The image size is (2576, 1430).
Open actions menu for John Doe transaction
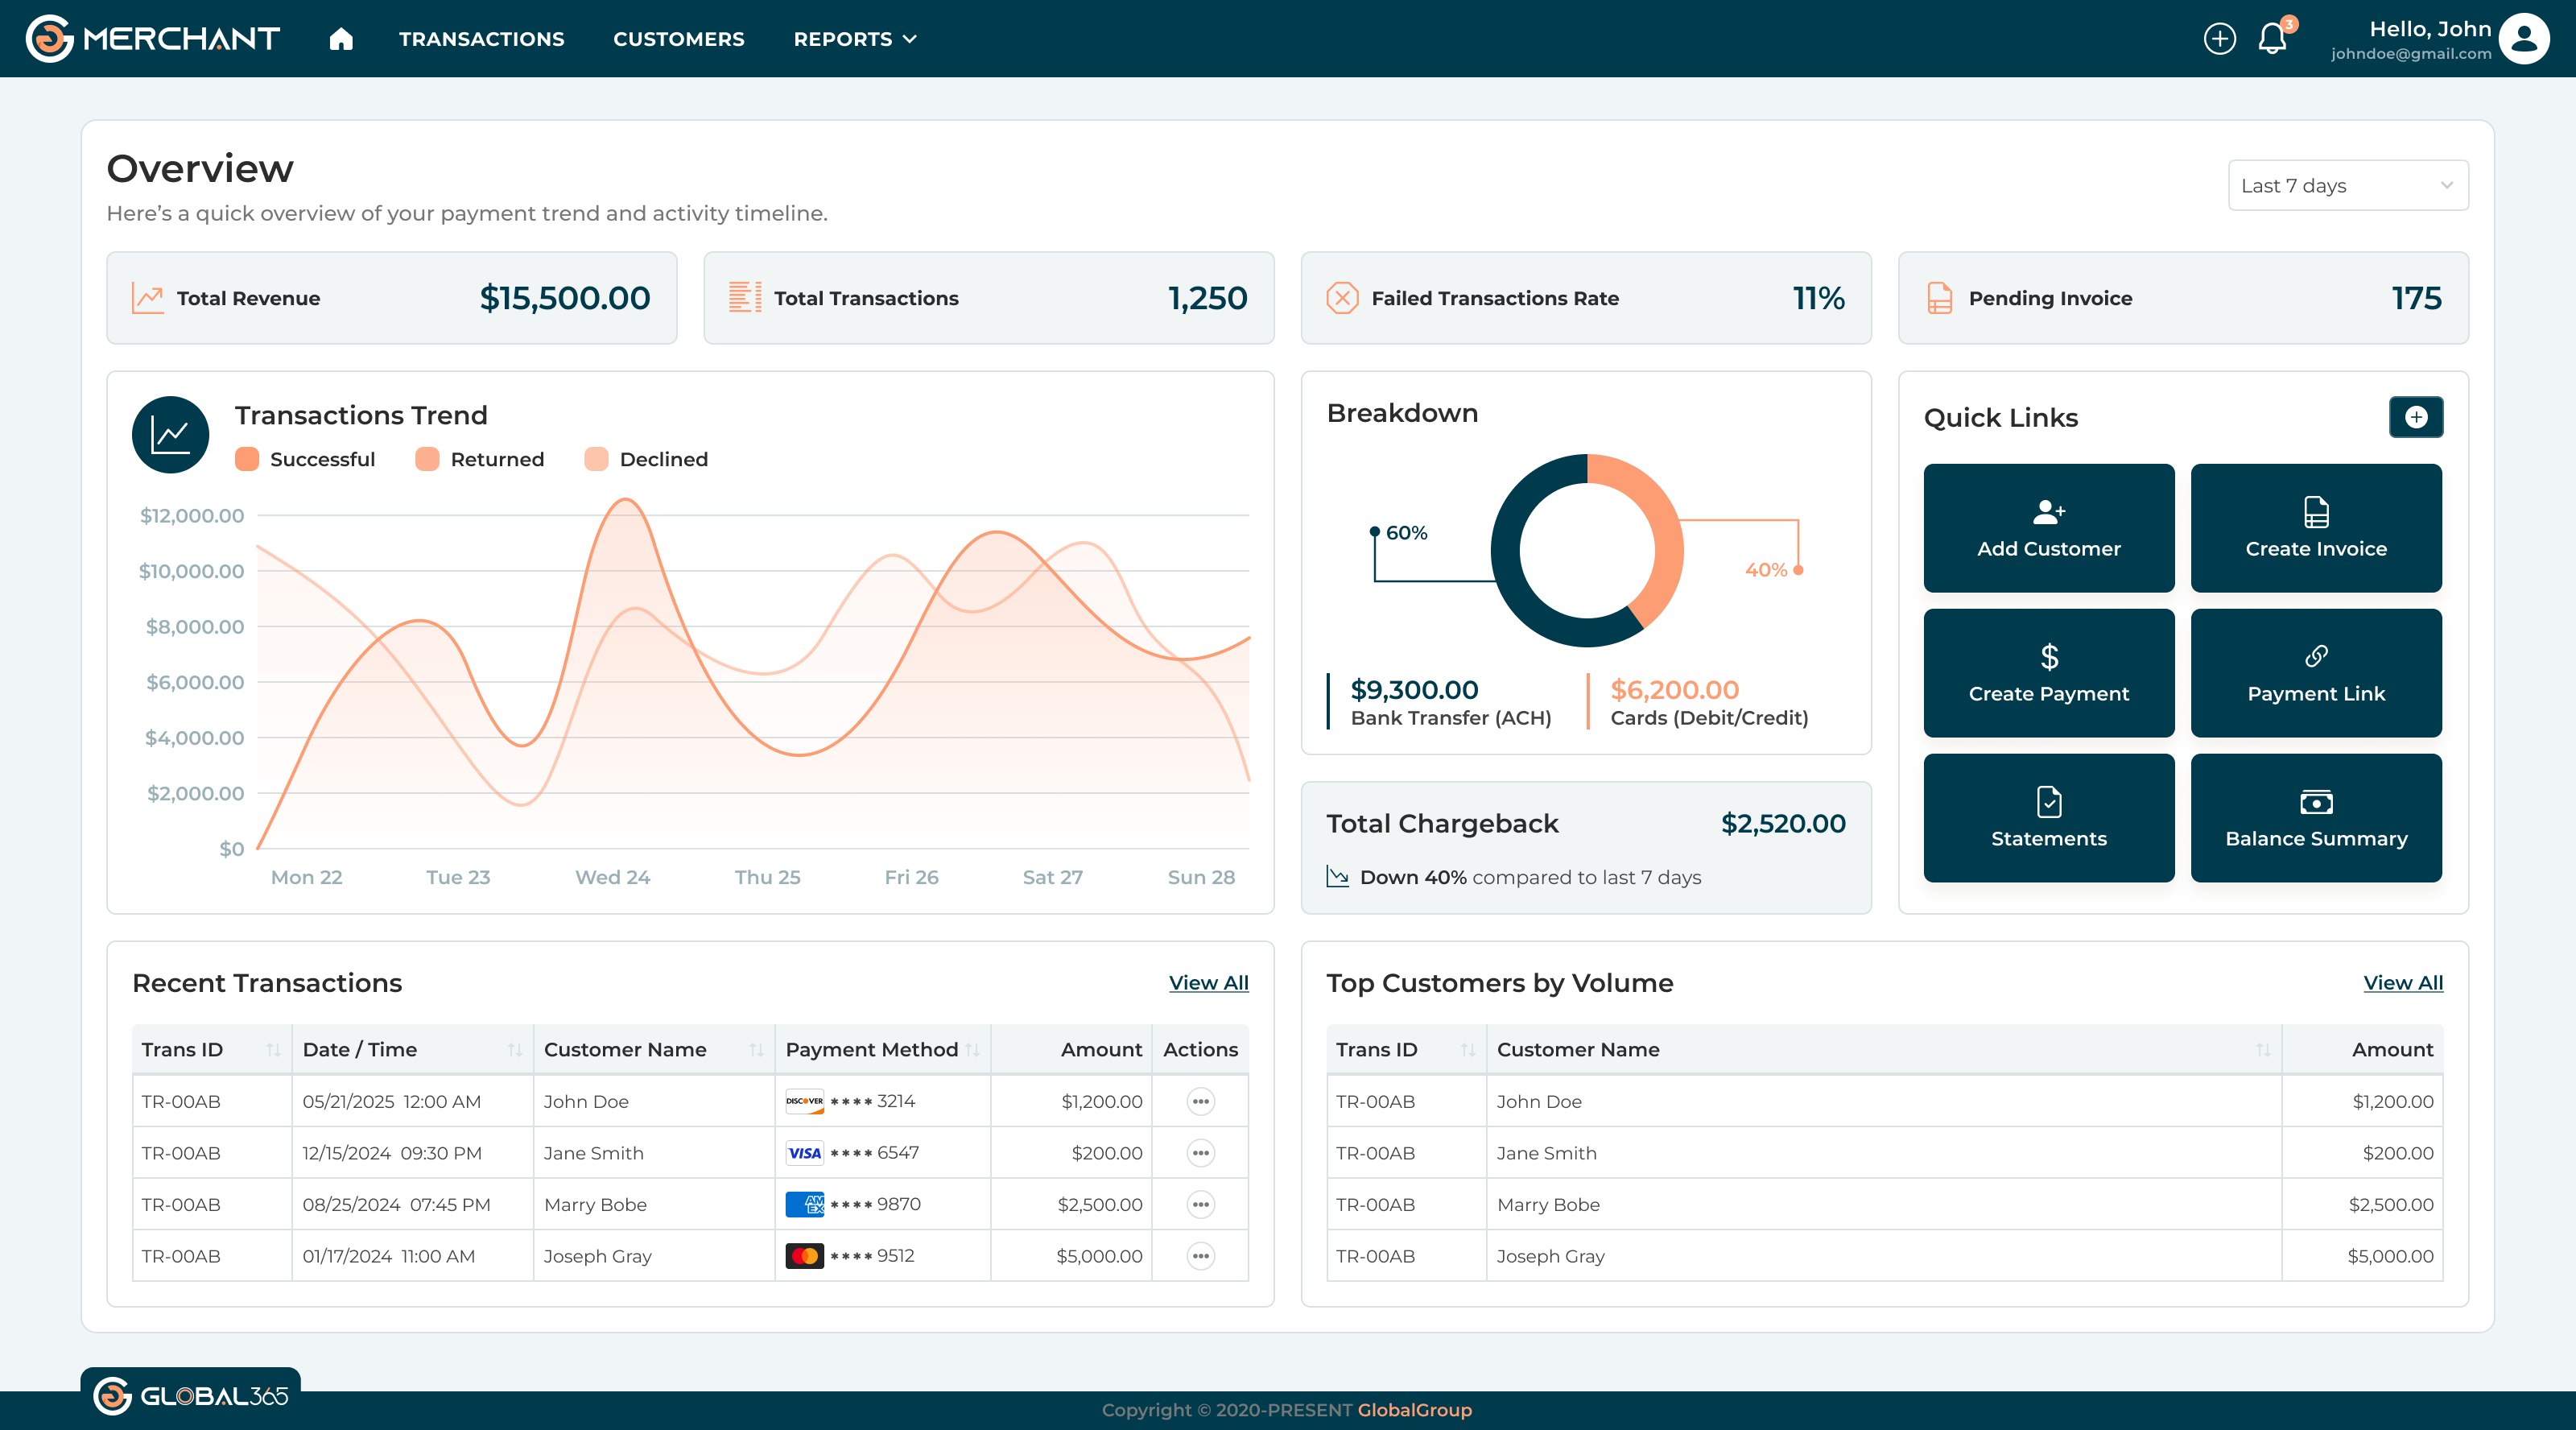tap(1200, 1101)
